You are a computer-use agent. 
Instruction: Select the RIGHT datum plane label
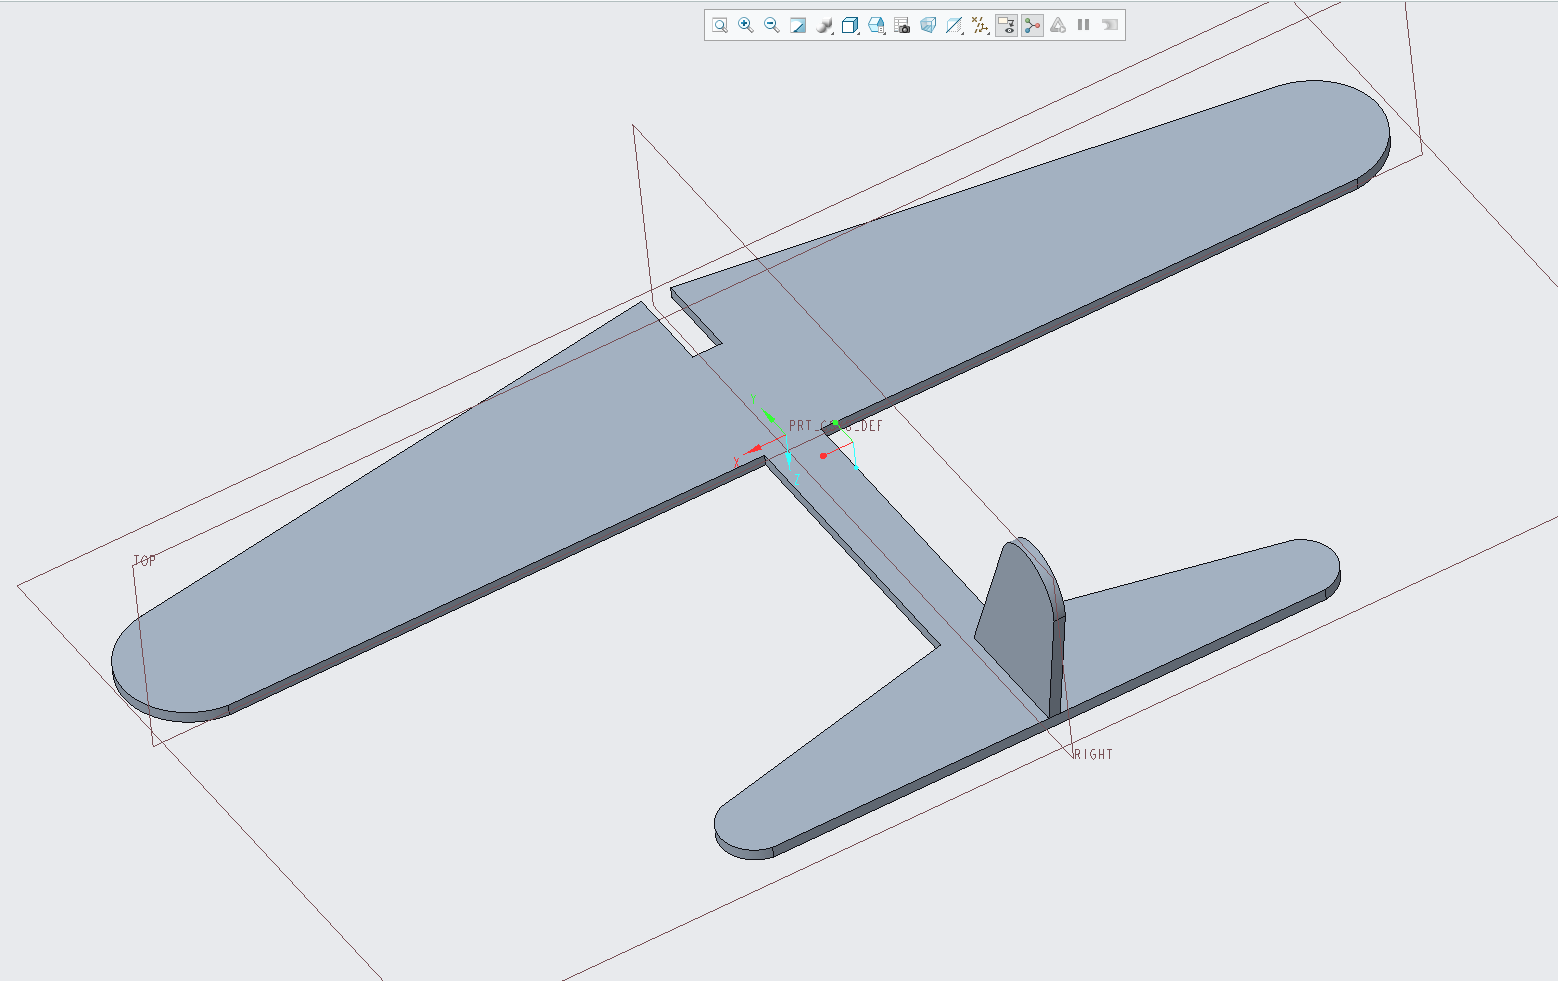tap(1093, 754)
